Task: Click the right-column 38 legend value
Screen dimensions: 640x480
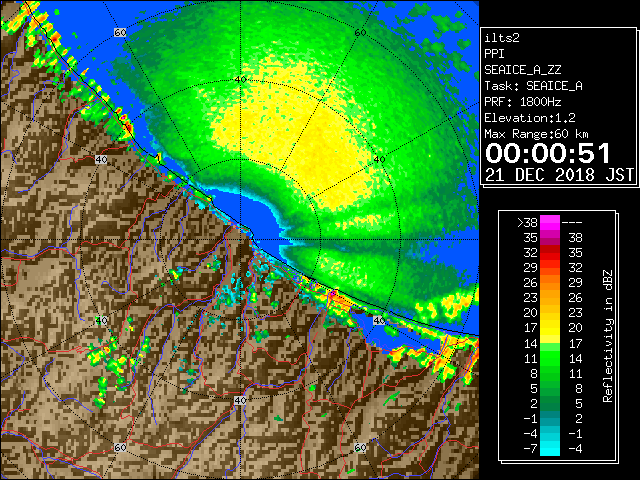Action: click(x=575, y=238)
